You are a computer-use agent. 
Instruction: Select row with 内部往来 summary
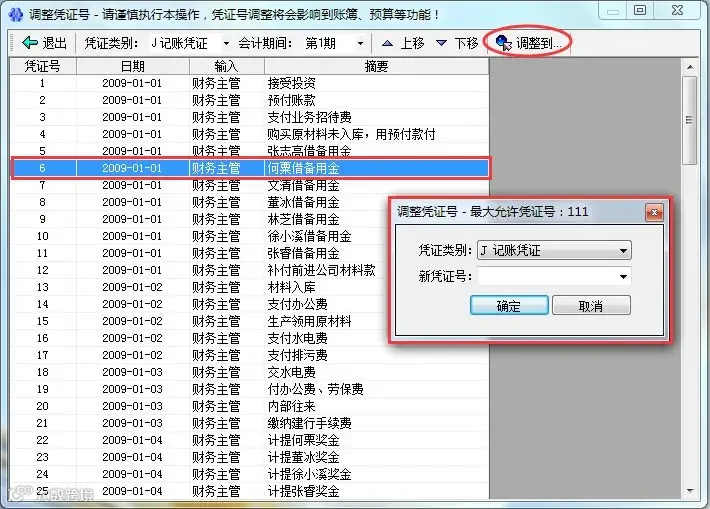[249, 406]
